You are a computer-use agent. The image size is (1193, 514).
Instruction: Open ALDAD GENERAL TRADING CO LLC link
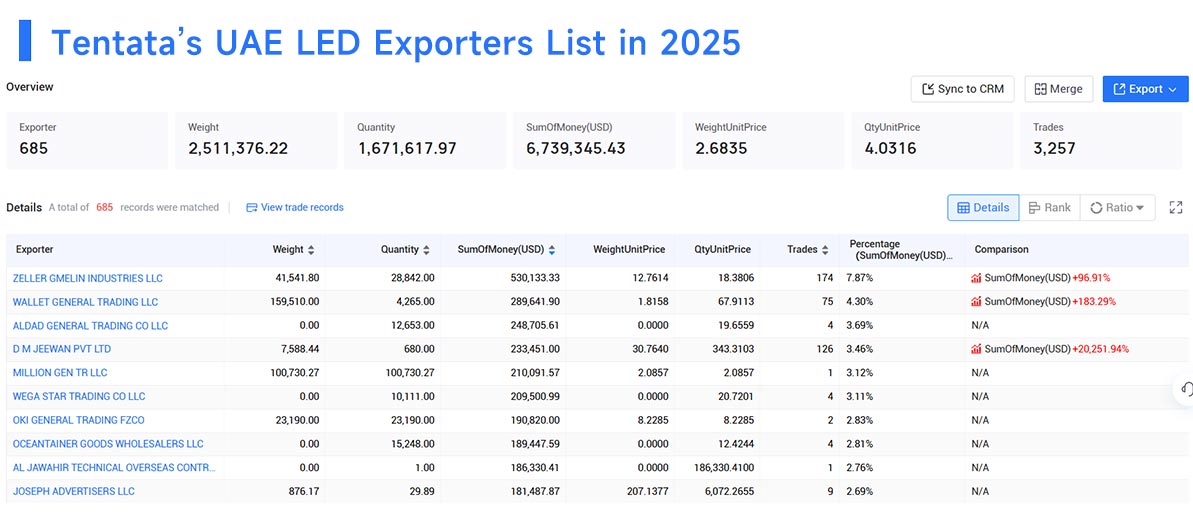pyautogui.click(x=91, y=325)
